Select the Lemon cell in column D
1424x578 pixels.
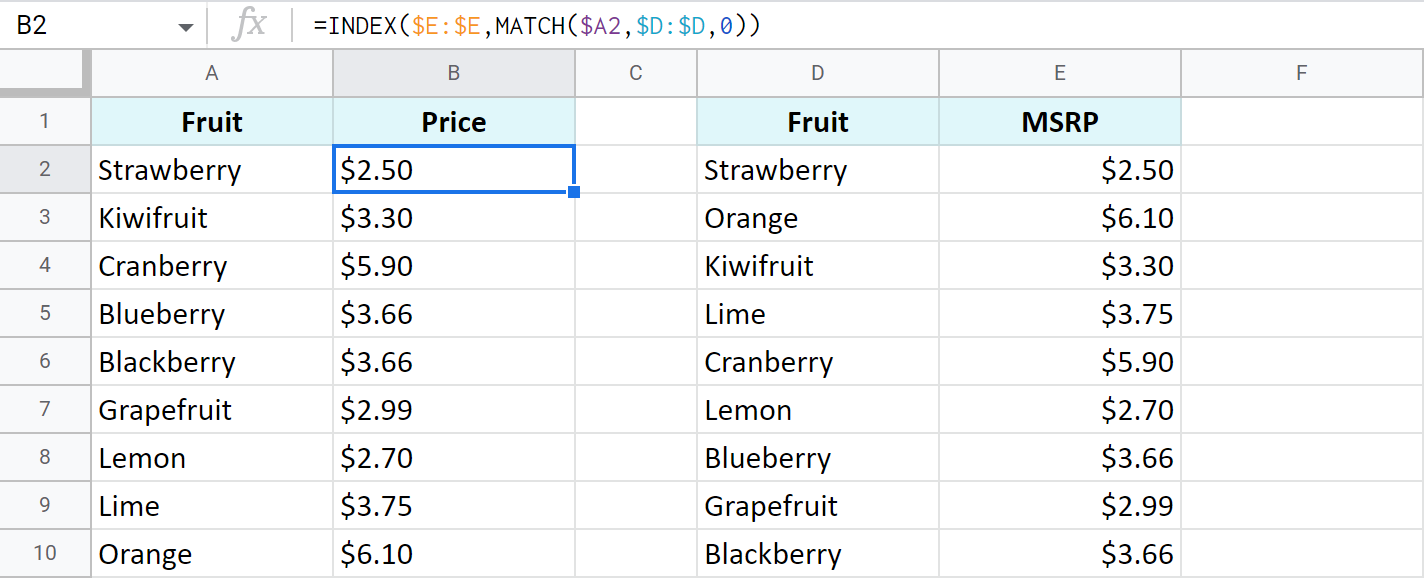point(818,410)
